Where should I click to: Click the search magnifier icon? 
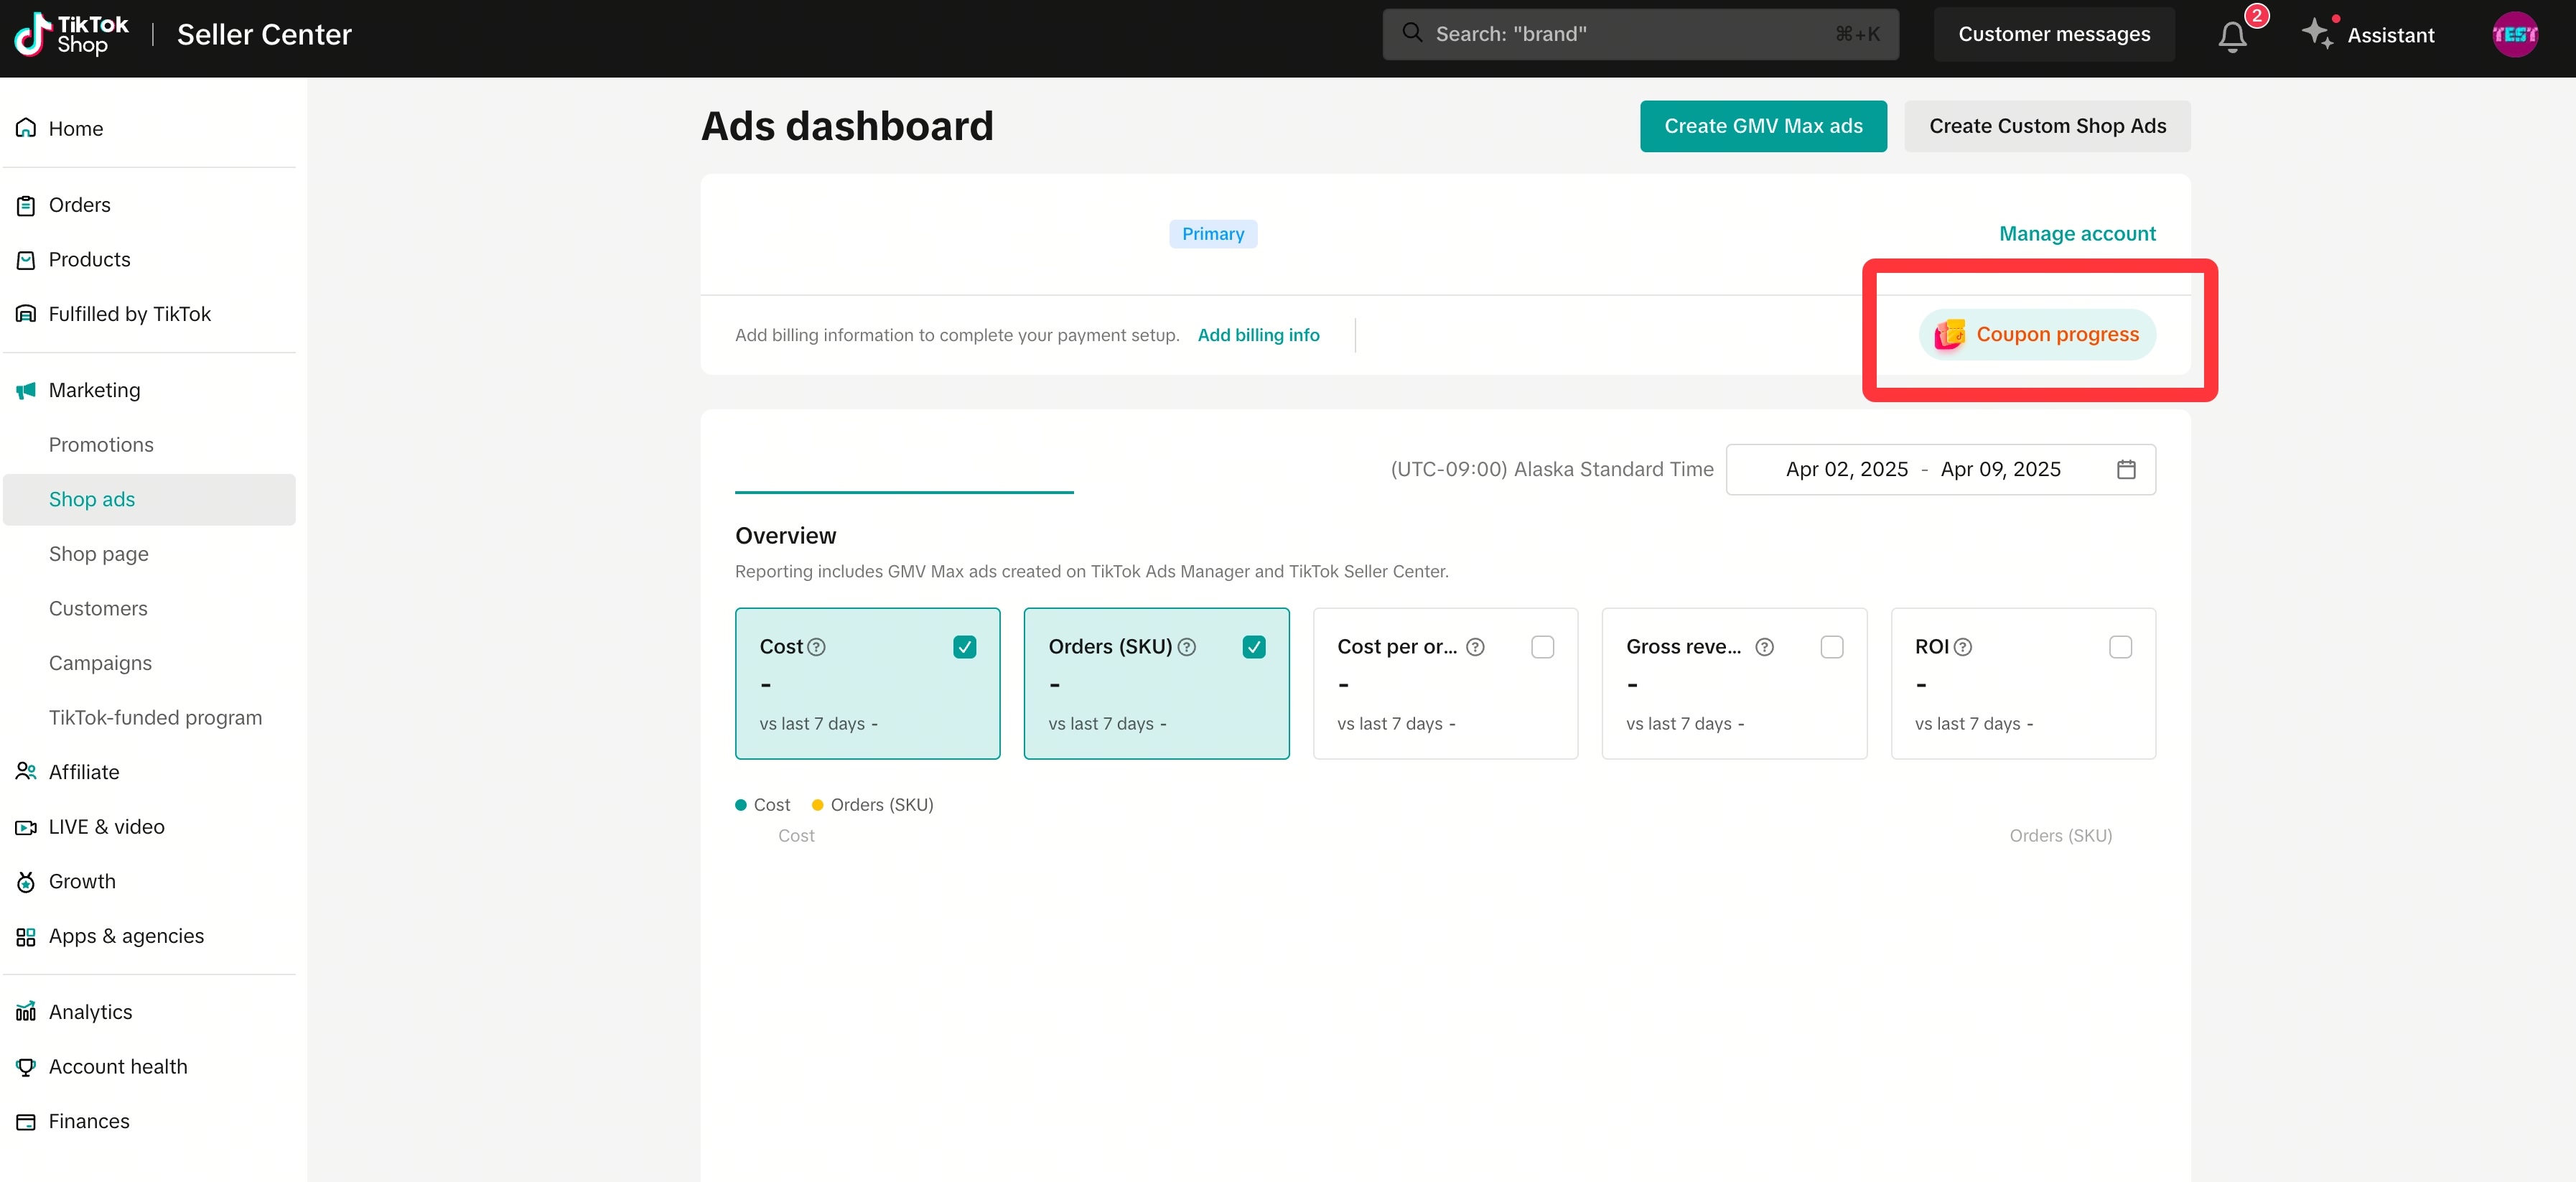[x=1411, y=33]
